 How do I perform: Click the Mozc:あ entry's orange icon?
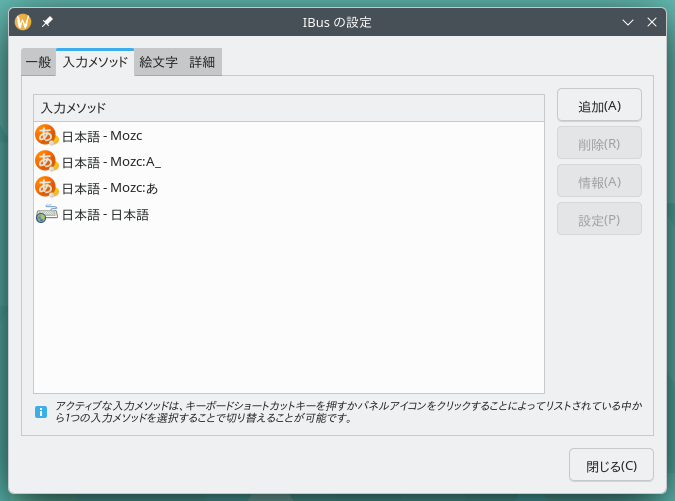(46, 187)
